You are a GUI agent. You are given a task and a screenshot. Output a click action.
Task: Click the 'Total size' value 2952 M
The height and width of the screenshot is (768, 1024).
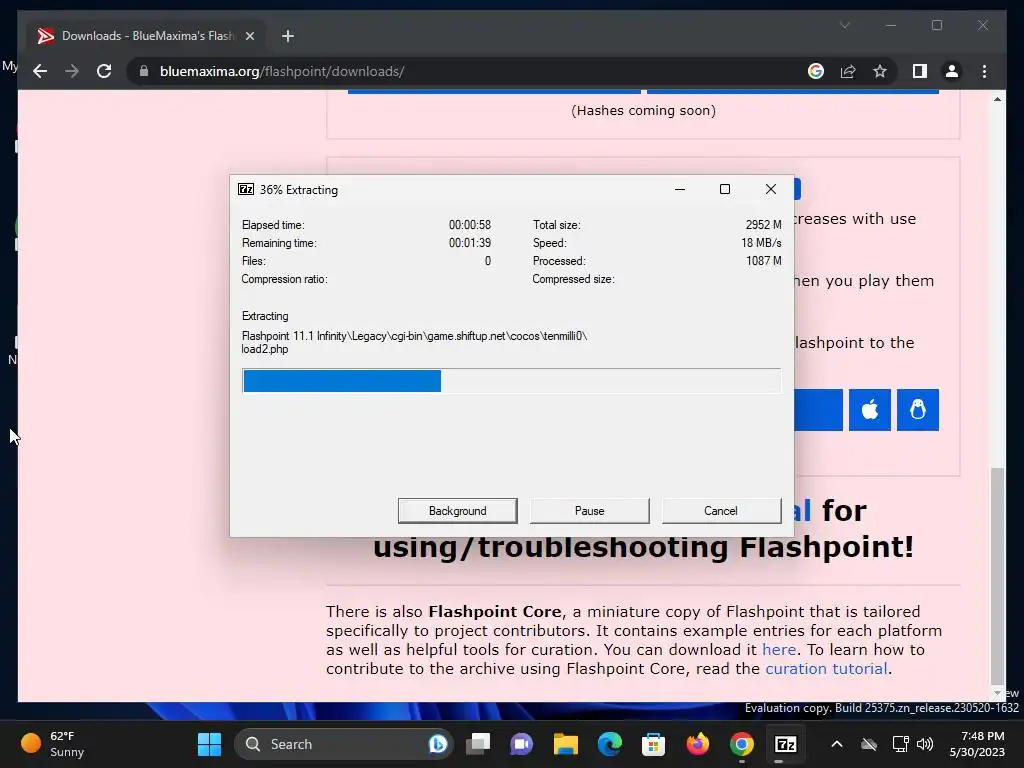pyautogui.click(x=763, y=225)
